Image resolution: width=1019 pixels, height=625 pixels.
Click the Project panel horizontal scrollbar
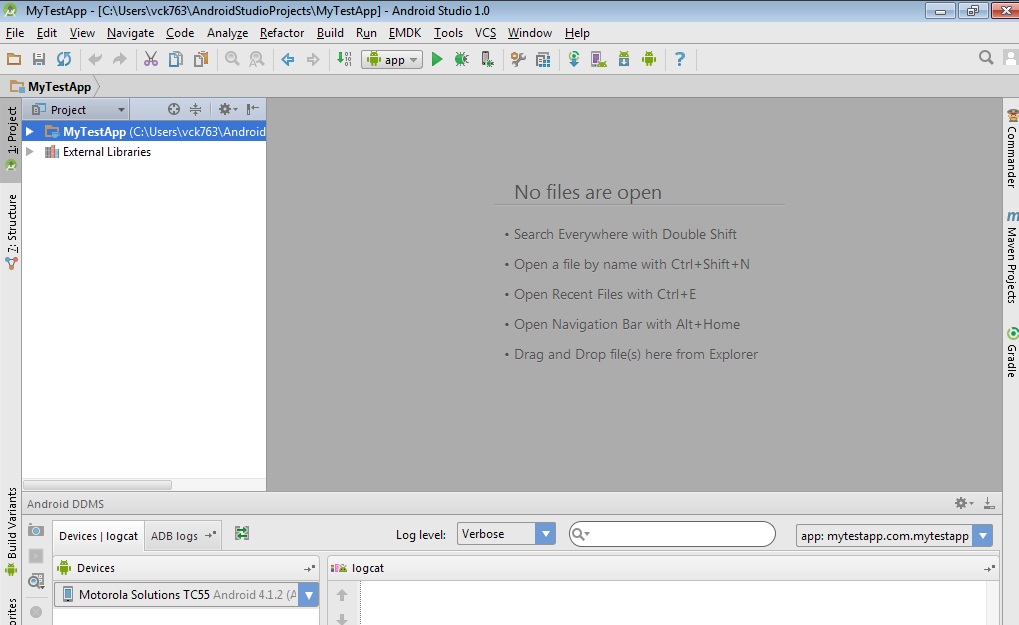tap(97, 485)
